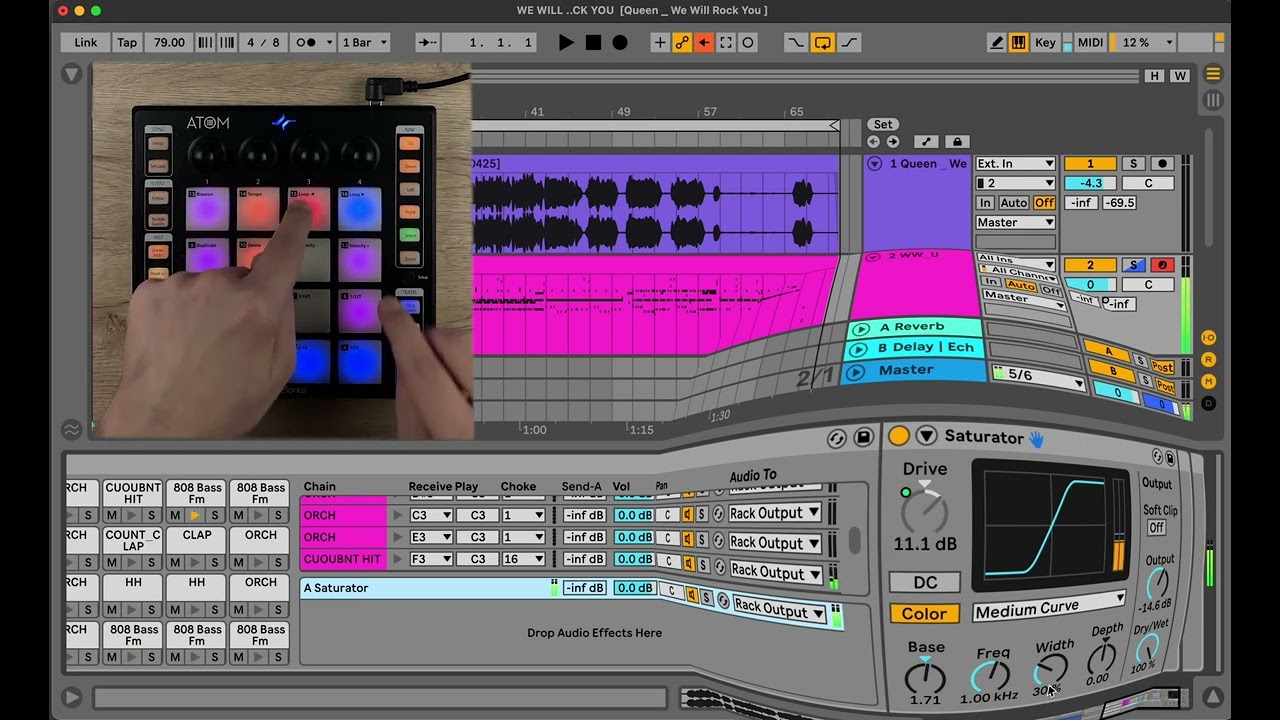
Task: Deactivate track 1 with its activator
Action: (1090, 164)
